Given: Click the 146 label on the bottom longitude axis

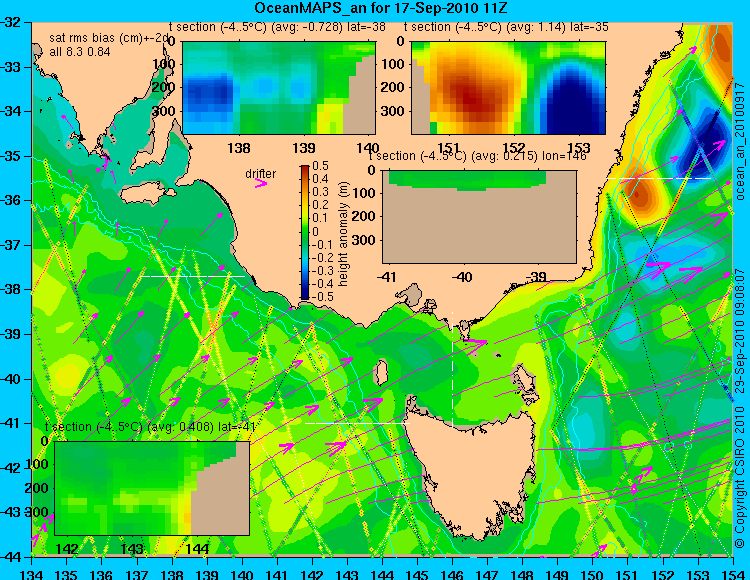Looking at the screenshot, I should 452,574.
